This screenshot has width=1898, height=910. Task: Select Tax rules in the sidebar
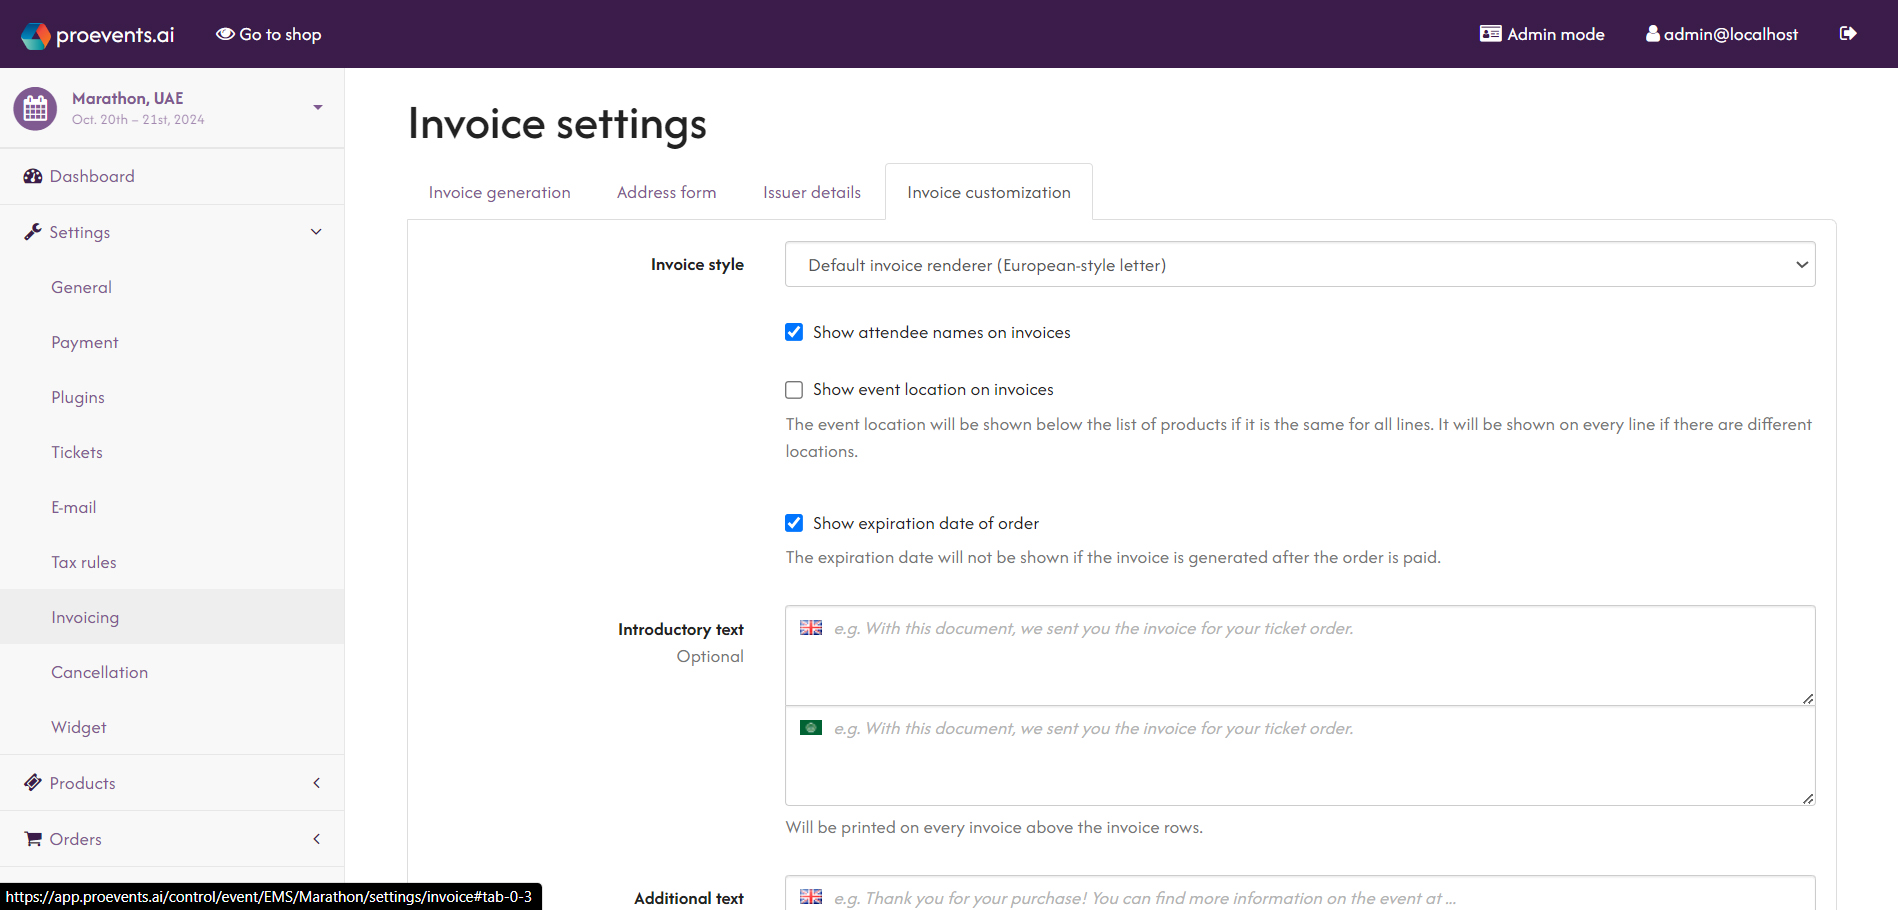click(x=83, y=561)
